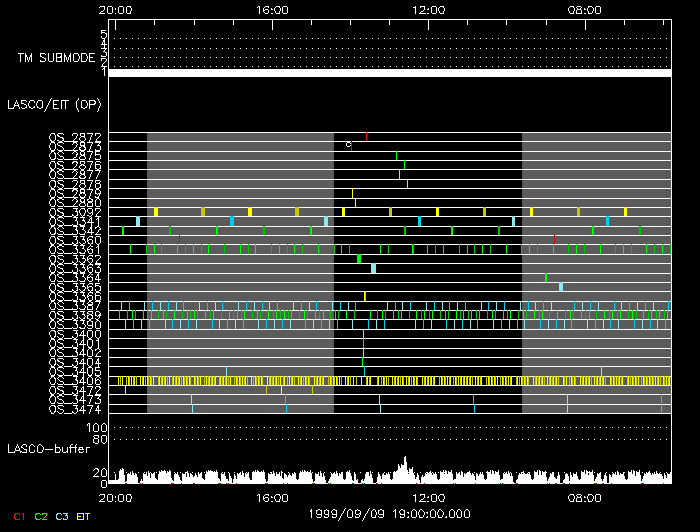Viewport: 700px width, 532px height.
Task: Select the light blue marker on OS_3365 row
Action: 561,287
